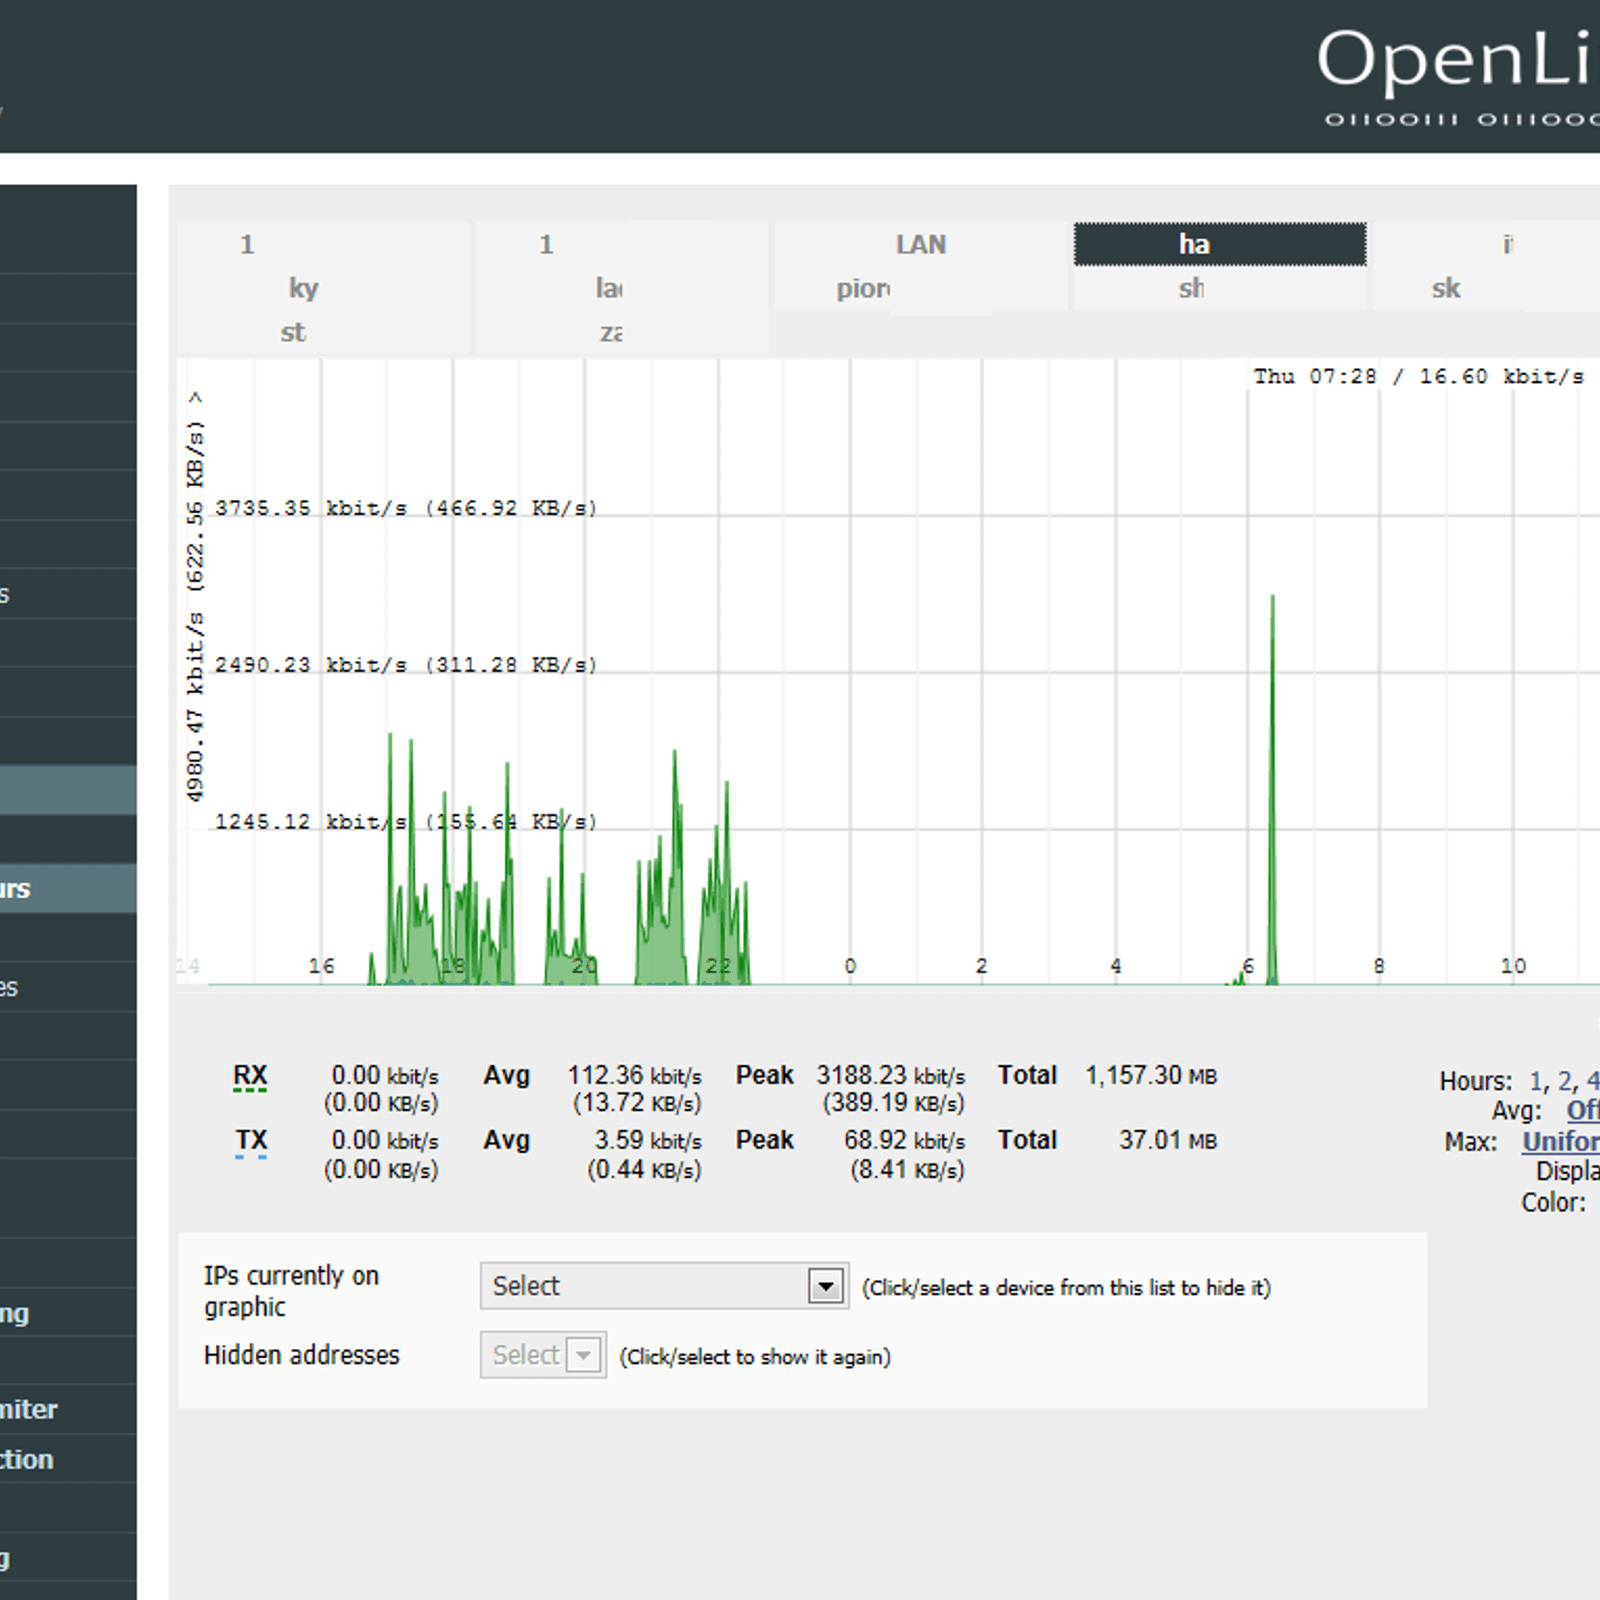Click the '1245.12 kbit/s' gridline label

click(406, 822)
